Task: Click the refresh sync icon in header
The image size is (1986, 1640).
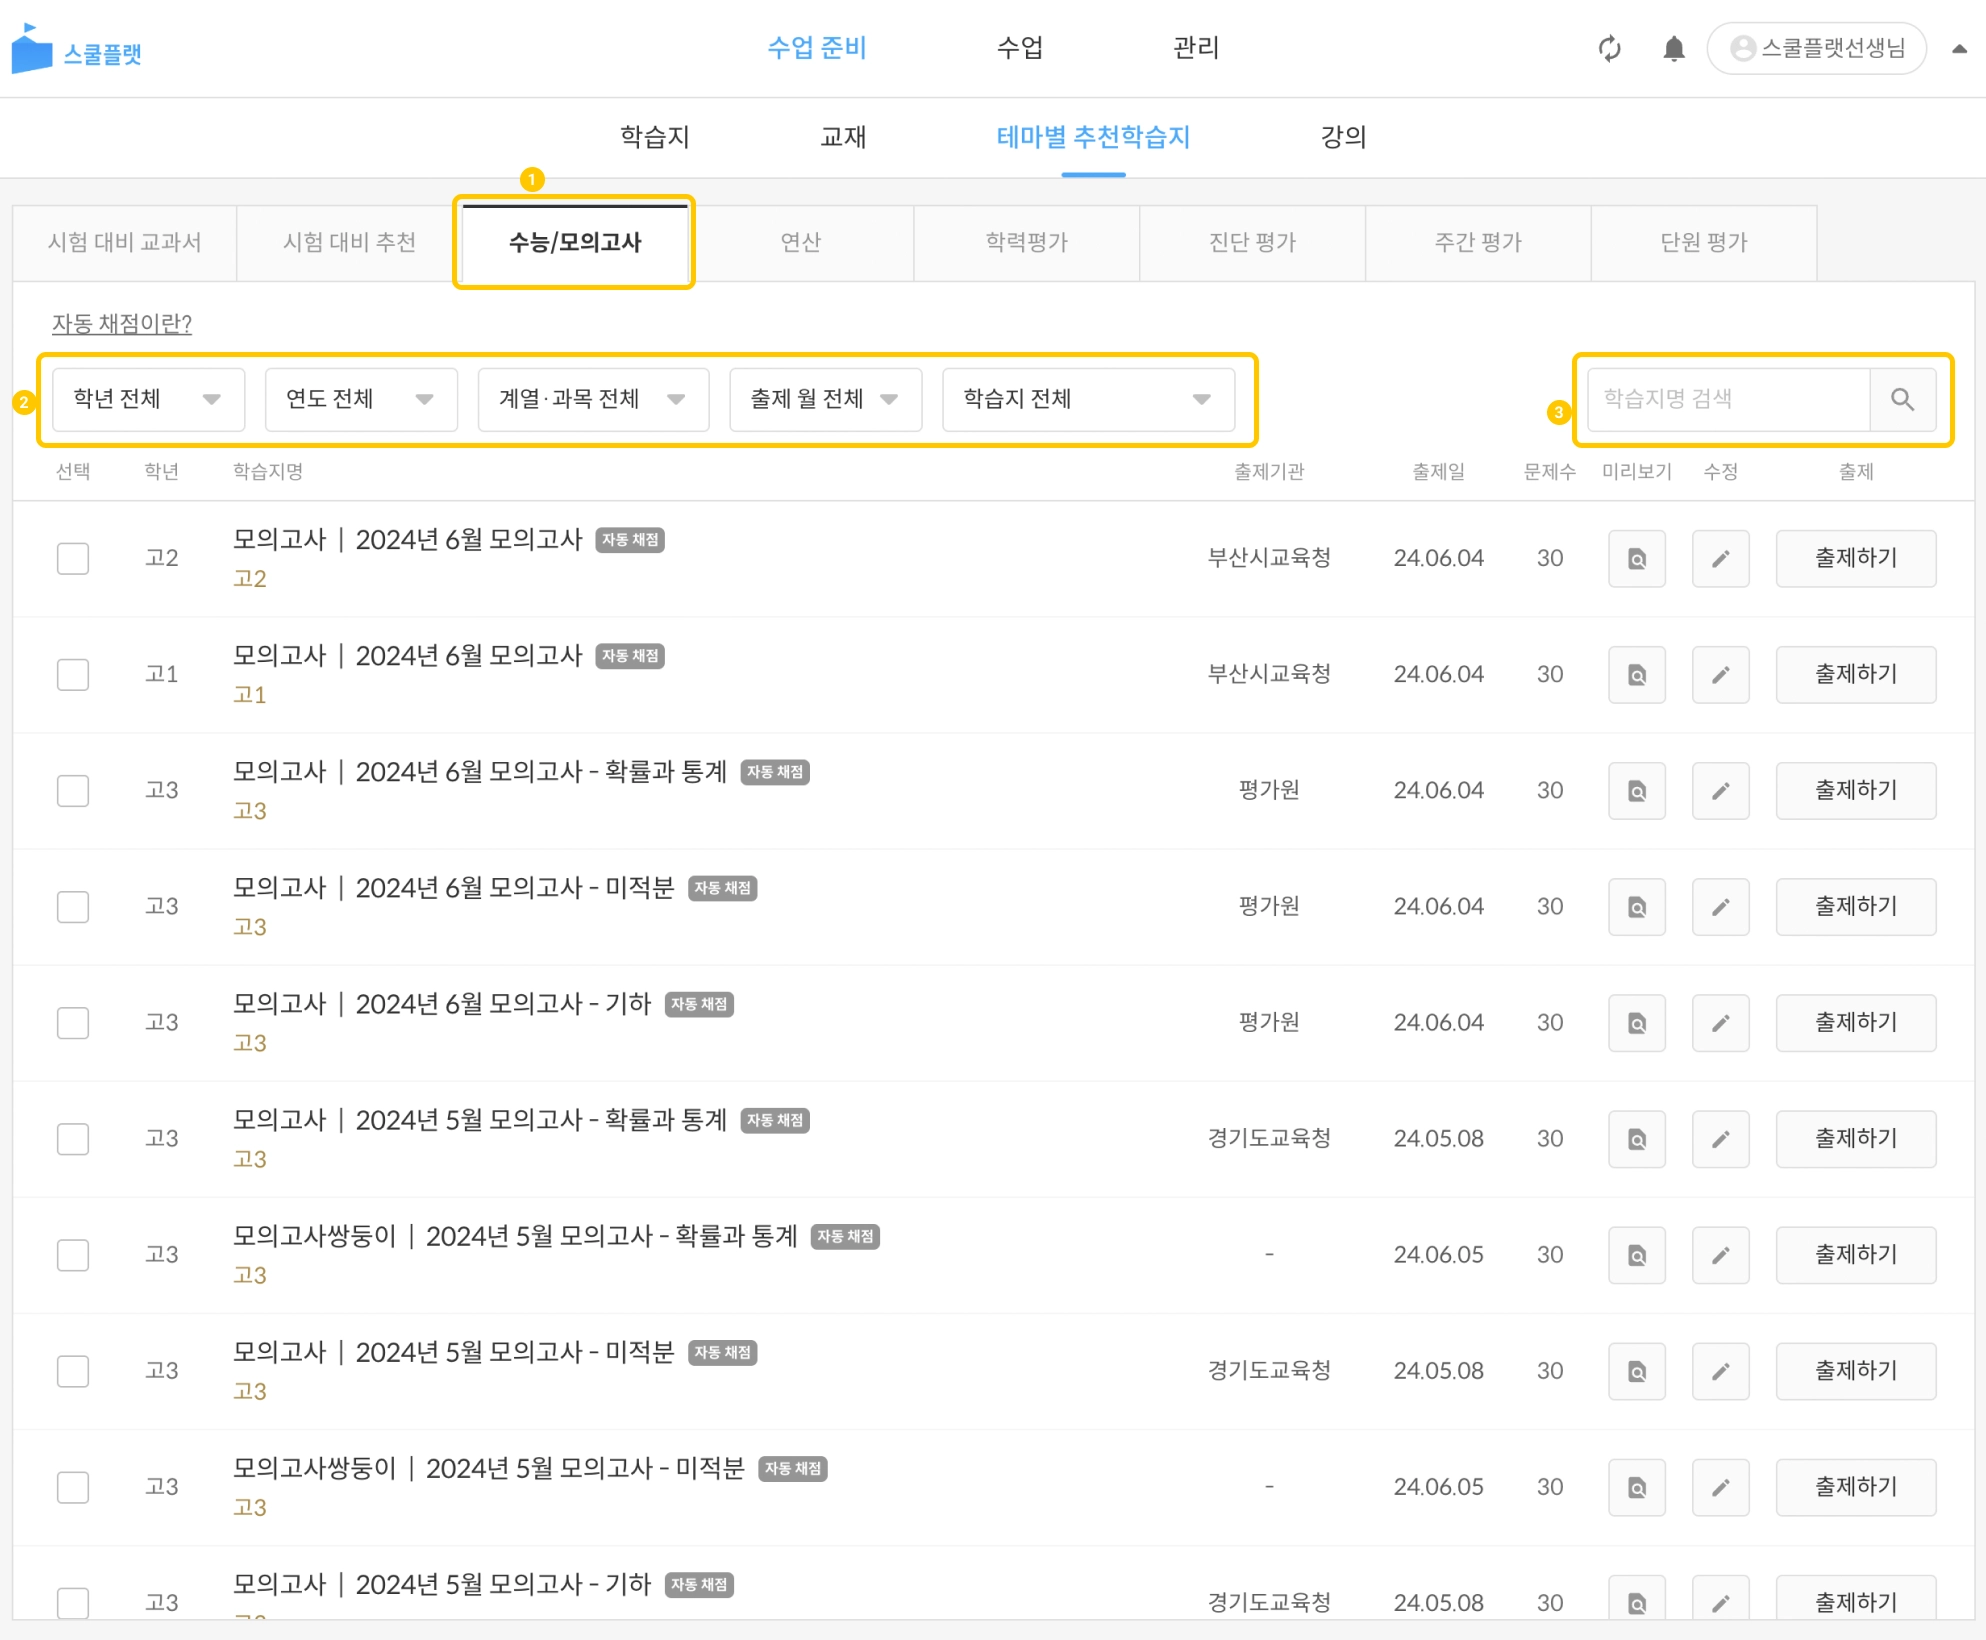Action: [x=1609, y=48]
